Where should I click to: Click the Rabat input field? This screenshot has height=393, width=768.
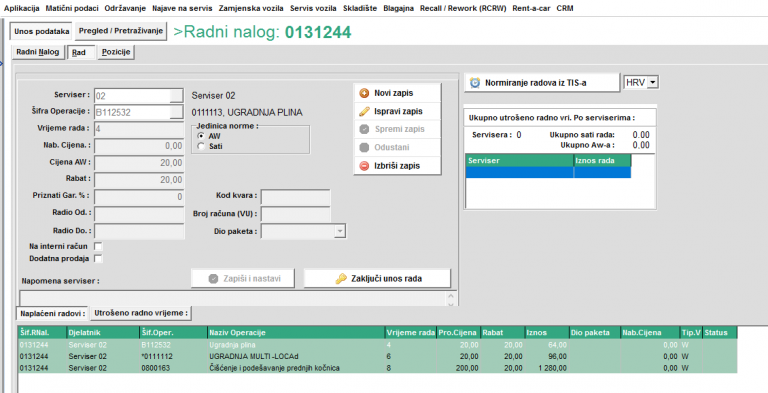(139, 180)
